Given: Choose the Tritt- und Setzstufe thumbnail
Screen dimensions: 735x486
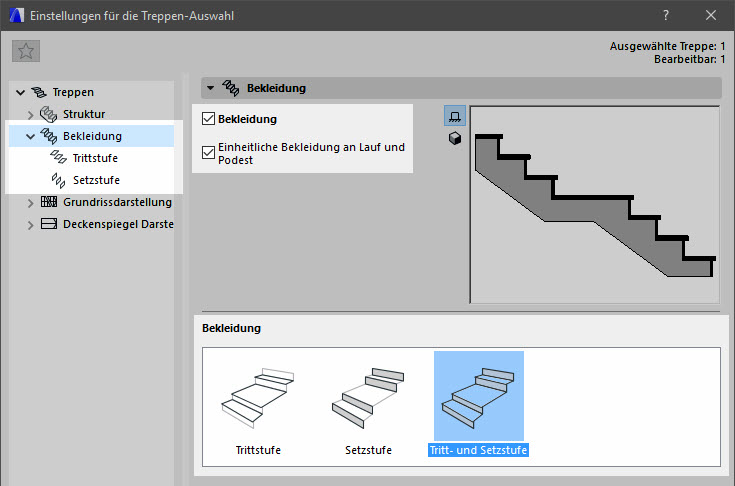Looking at the screenshot, I should (479, 396).
